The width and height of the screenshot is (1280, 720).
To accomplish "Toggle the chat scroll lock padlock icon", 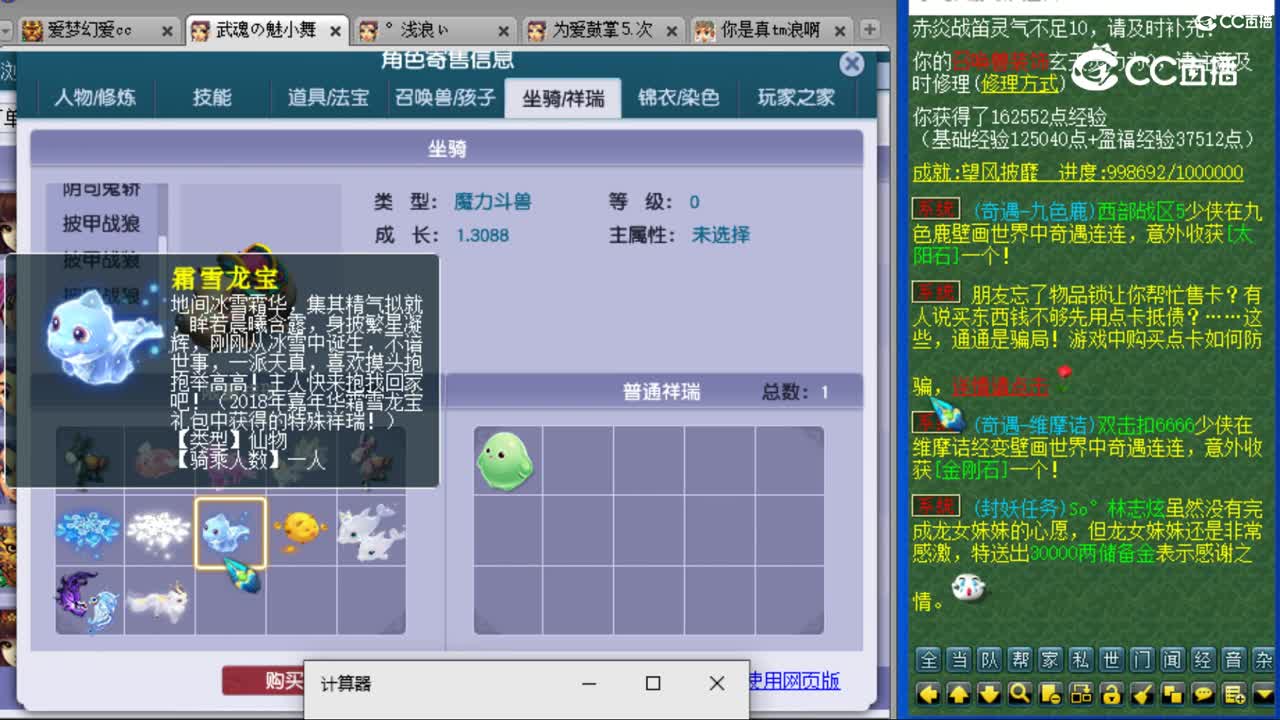I will coord(1111,693).
